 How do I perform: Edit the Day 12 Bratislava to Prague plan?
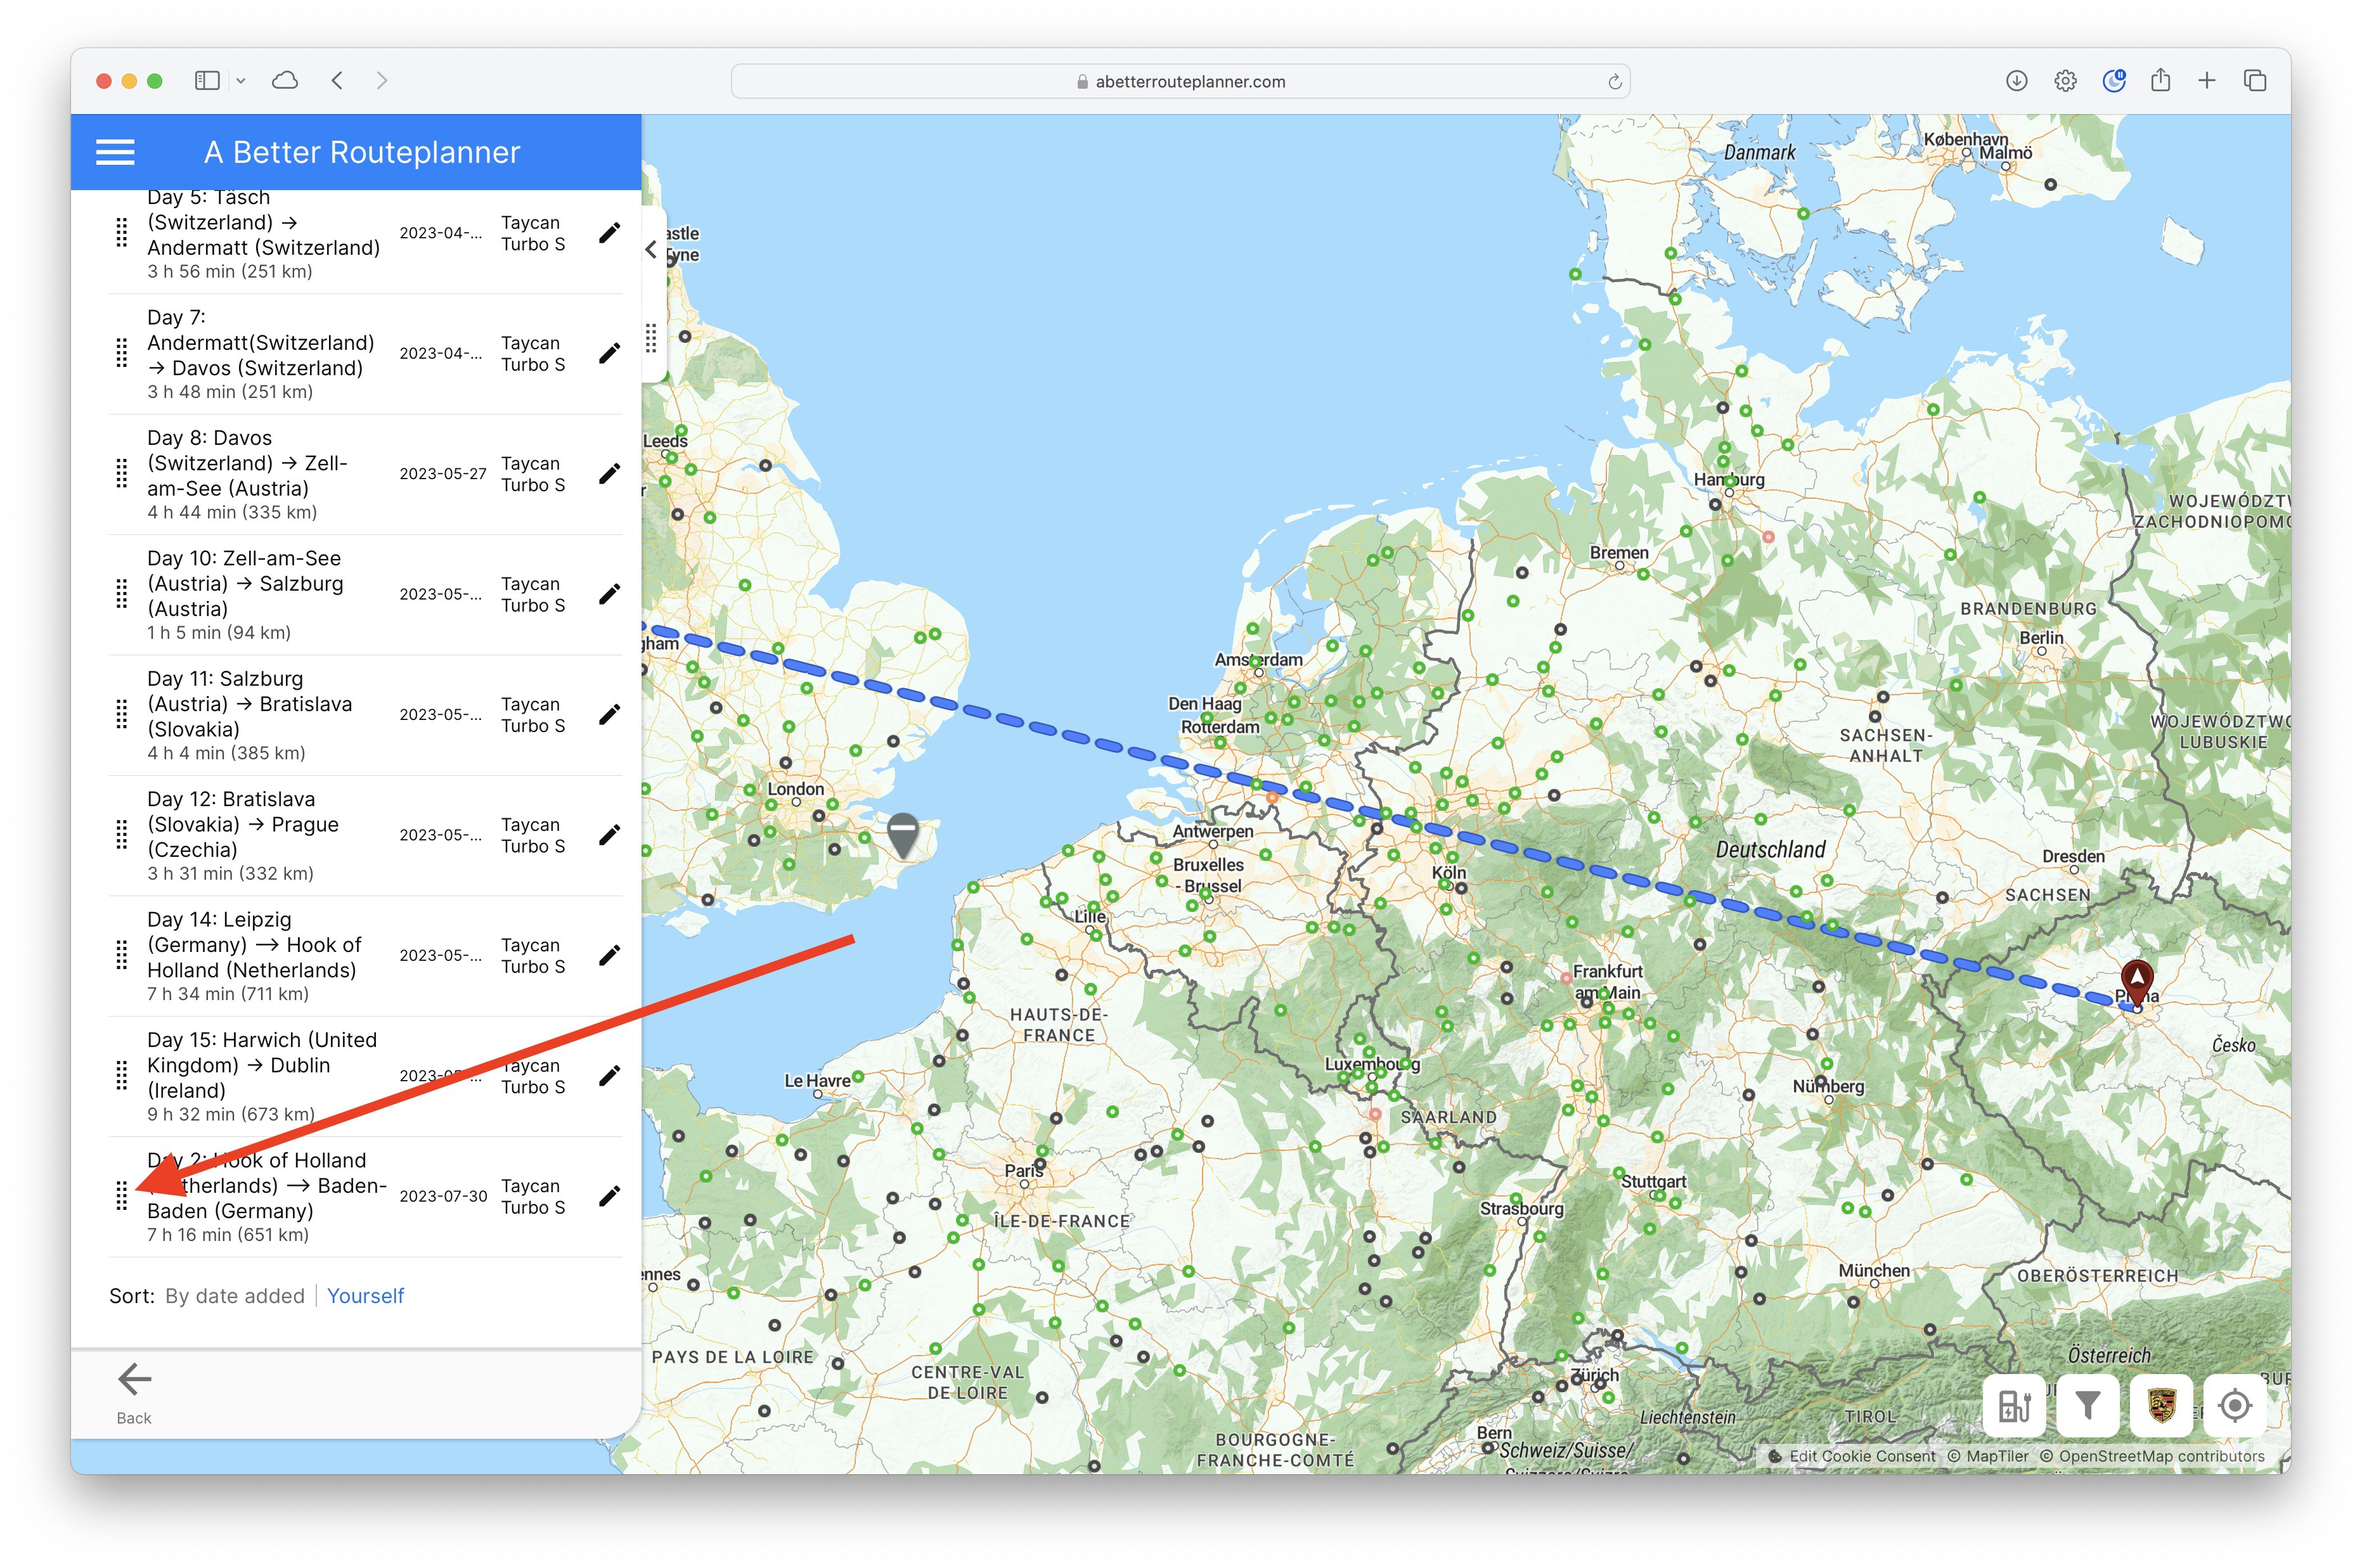609,835
